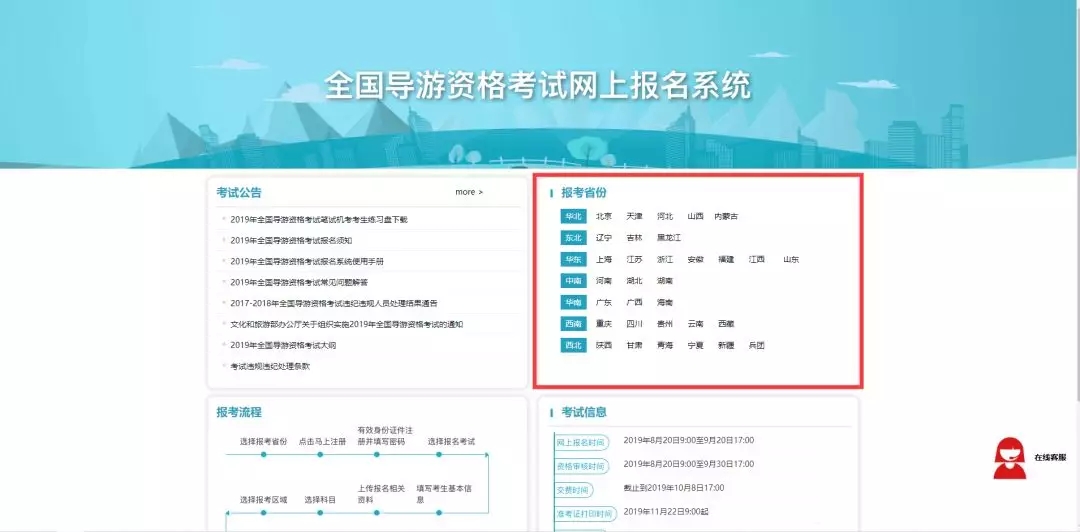This screenshot has width=1080, height=532.
Task: Choose 陕西 as exam province
Action: [604, 346]
